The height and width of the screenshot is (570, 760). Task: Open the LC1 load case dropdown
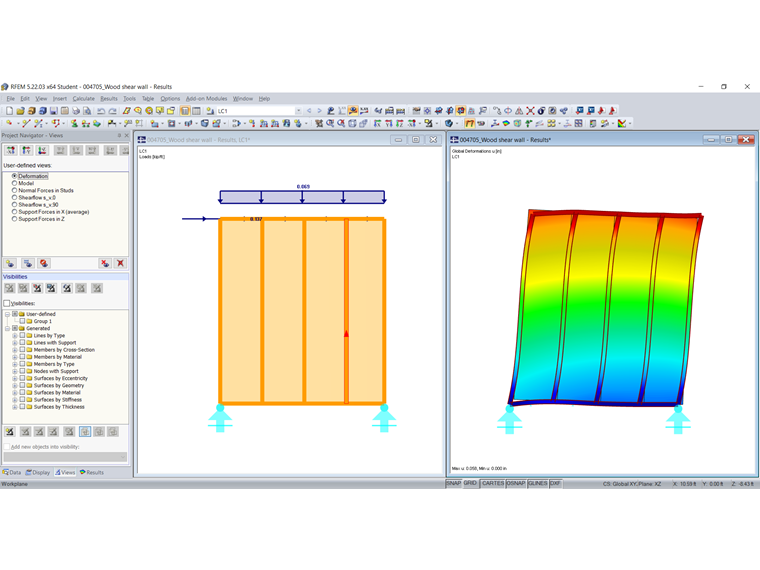tap(298, 111)
